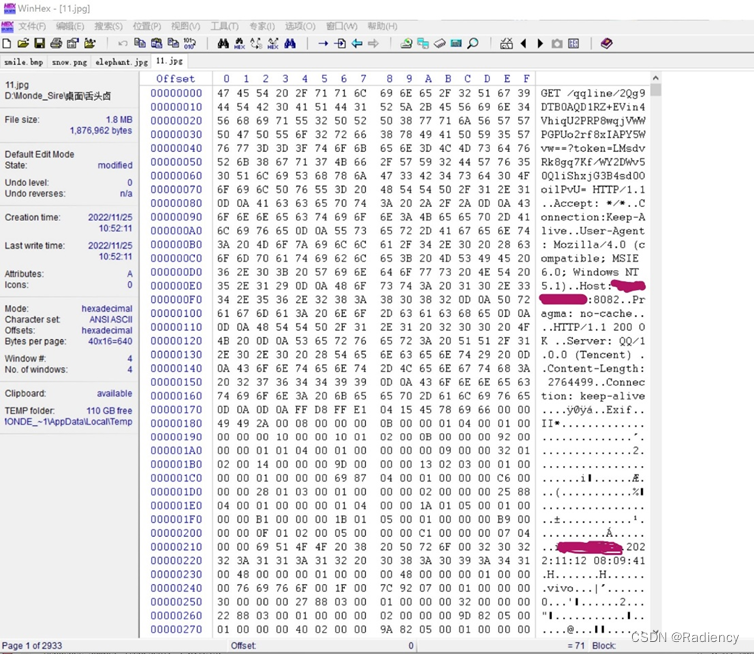Screen dimensions: 754x654
Task: Open the 文件(F) menu
Action: [x=32, y=26]
